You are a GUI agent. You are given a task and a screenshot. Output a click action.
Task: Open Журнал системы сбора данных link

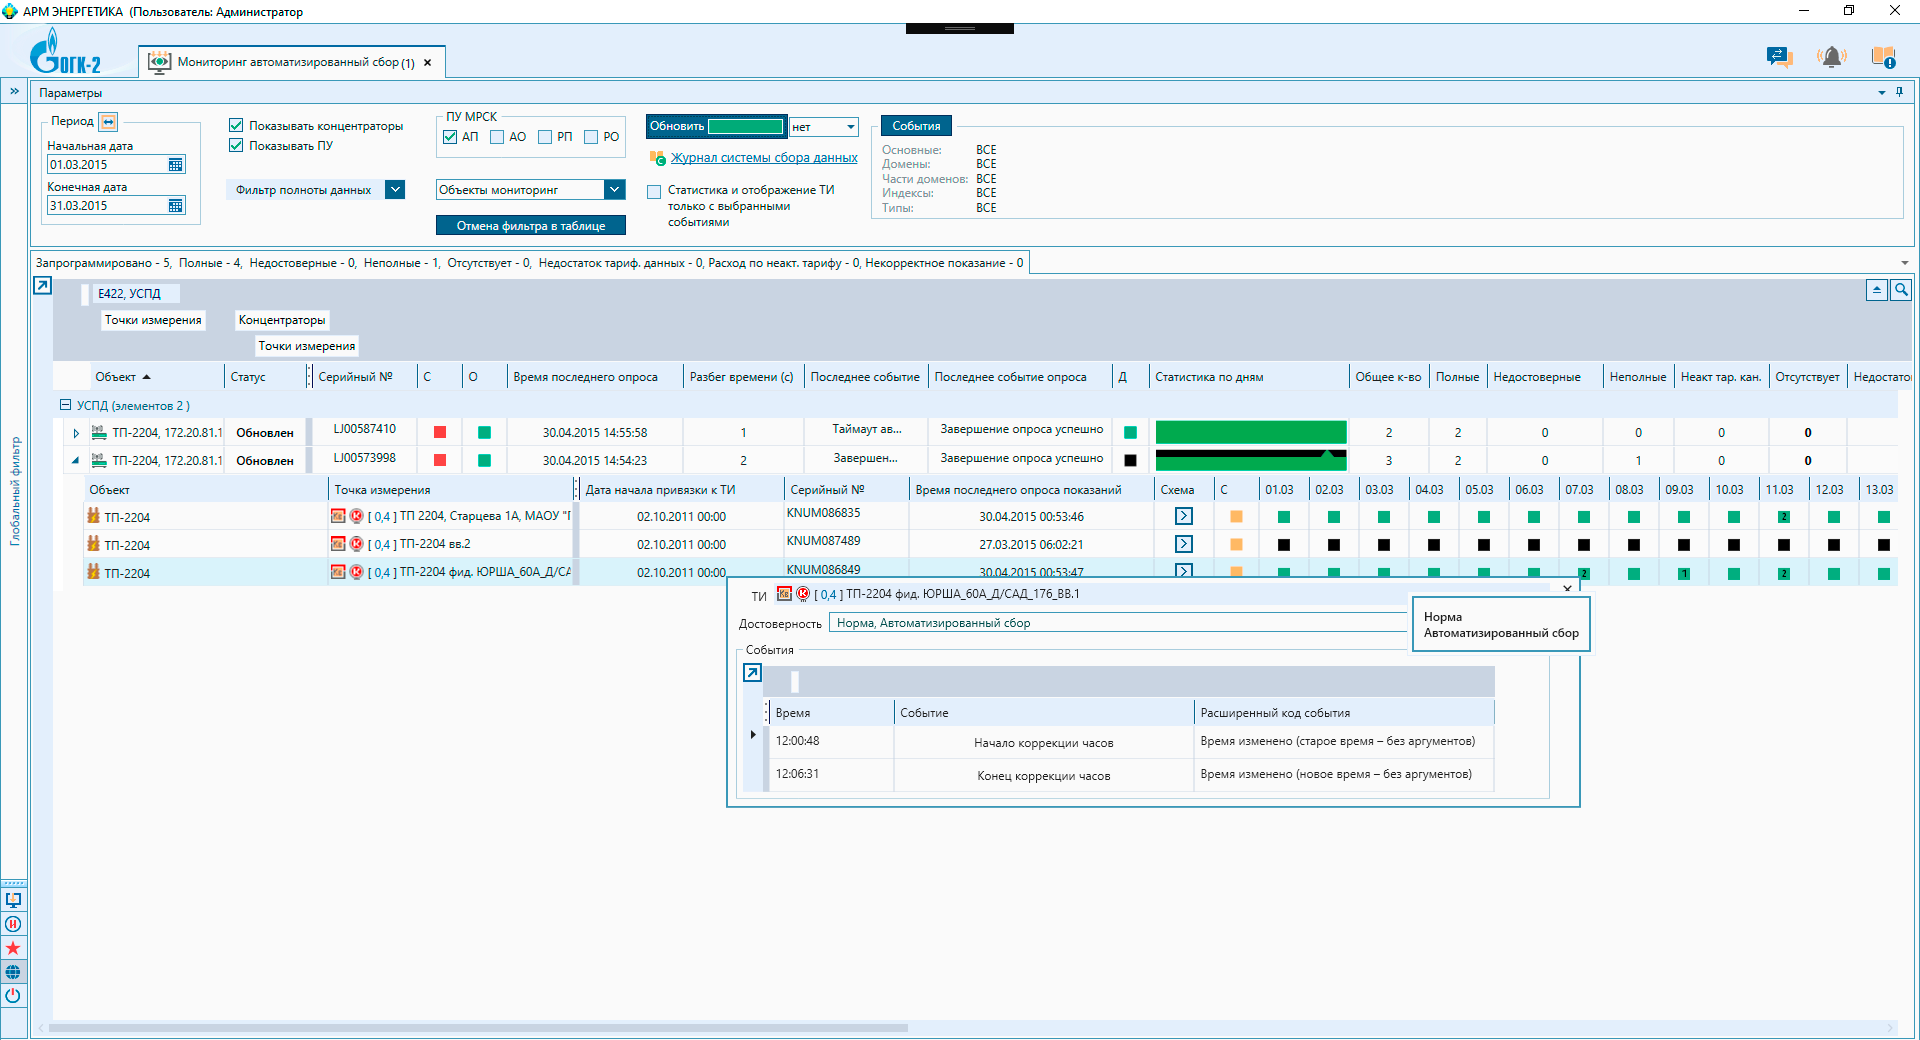tap(764, 158)
